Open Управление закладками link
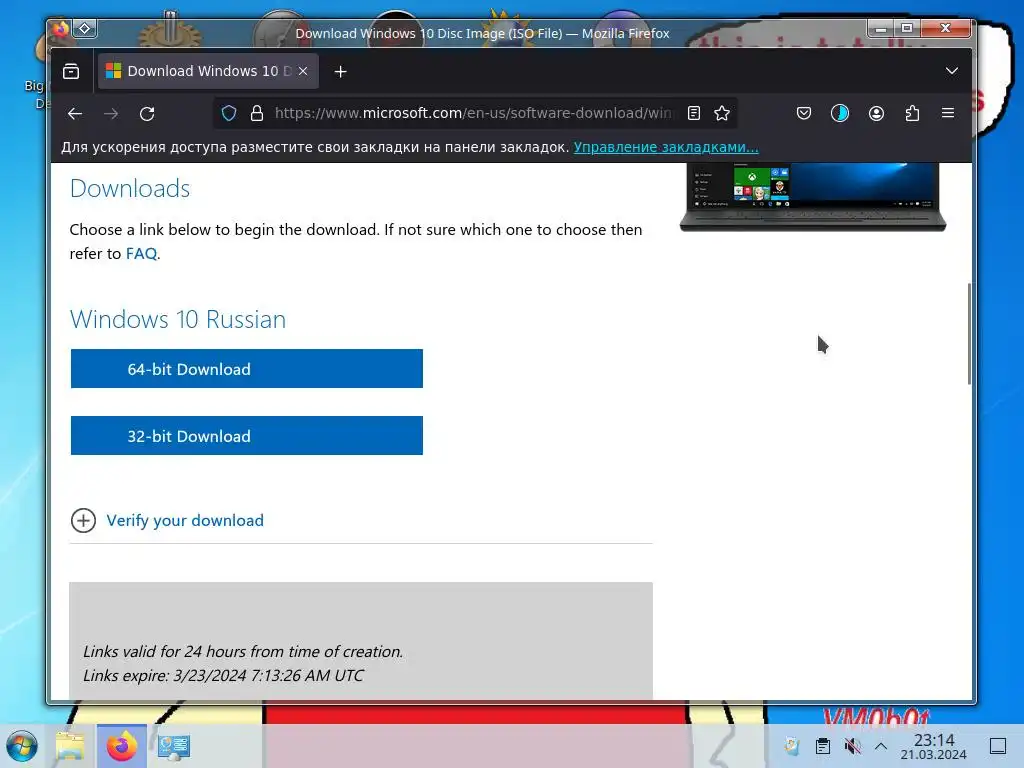 [666, 147]
